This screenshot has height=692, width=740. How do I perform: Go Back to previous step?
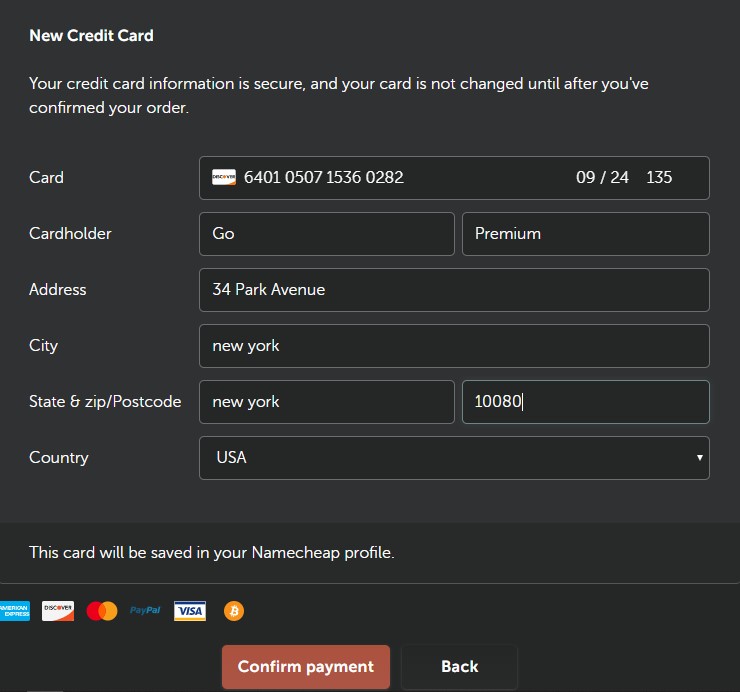pyautogui.click(x=459, y=667)
